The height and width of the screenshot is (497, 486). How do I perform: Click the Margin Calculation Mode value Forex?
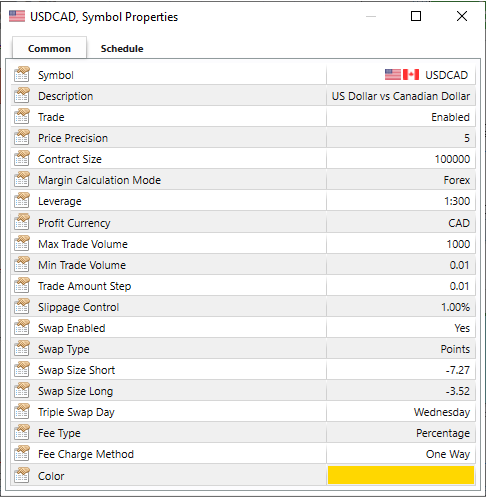click(x=457, y=180)
